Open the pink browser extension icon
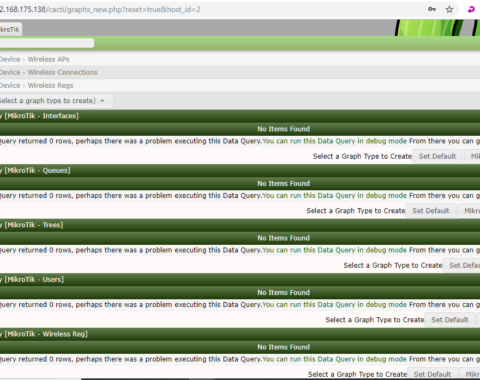The image size is (480, 380). coord(471,9)
